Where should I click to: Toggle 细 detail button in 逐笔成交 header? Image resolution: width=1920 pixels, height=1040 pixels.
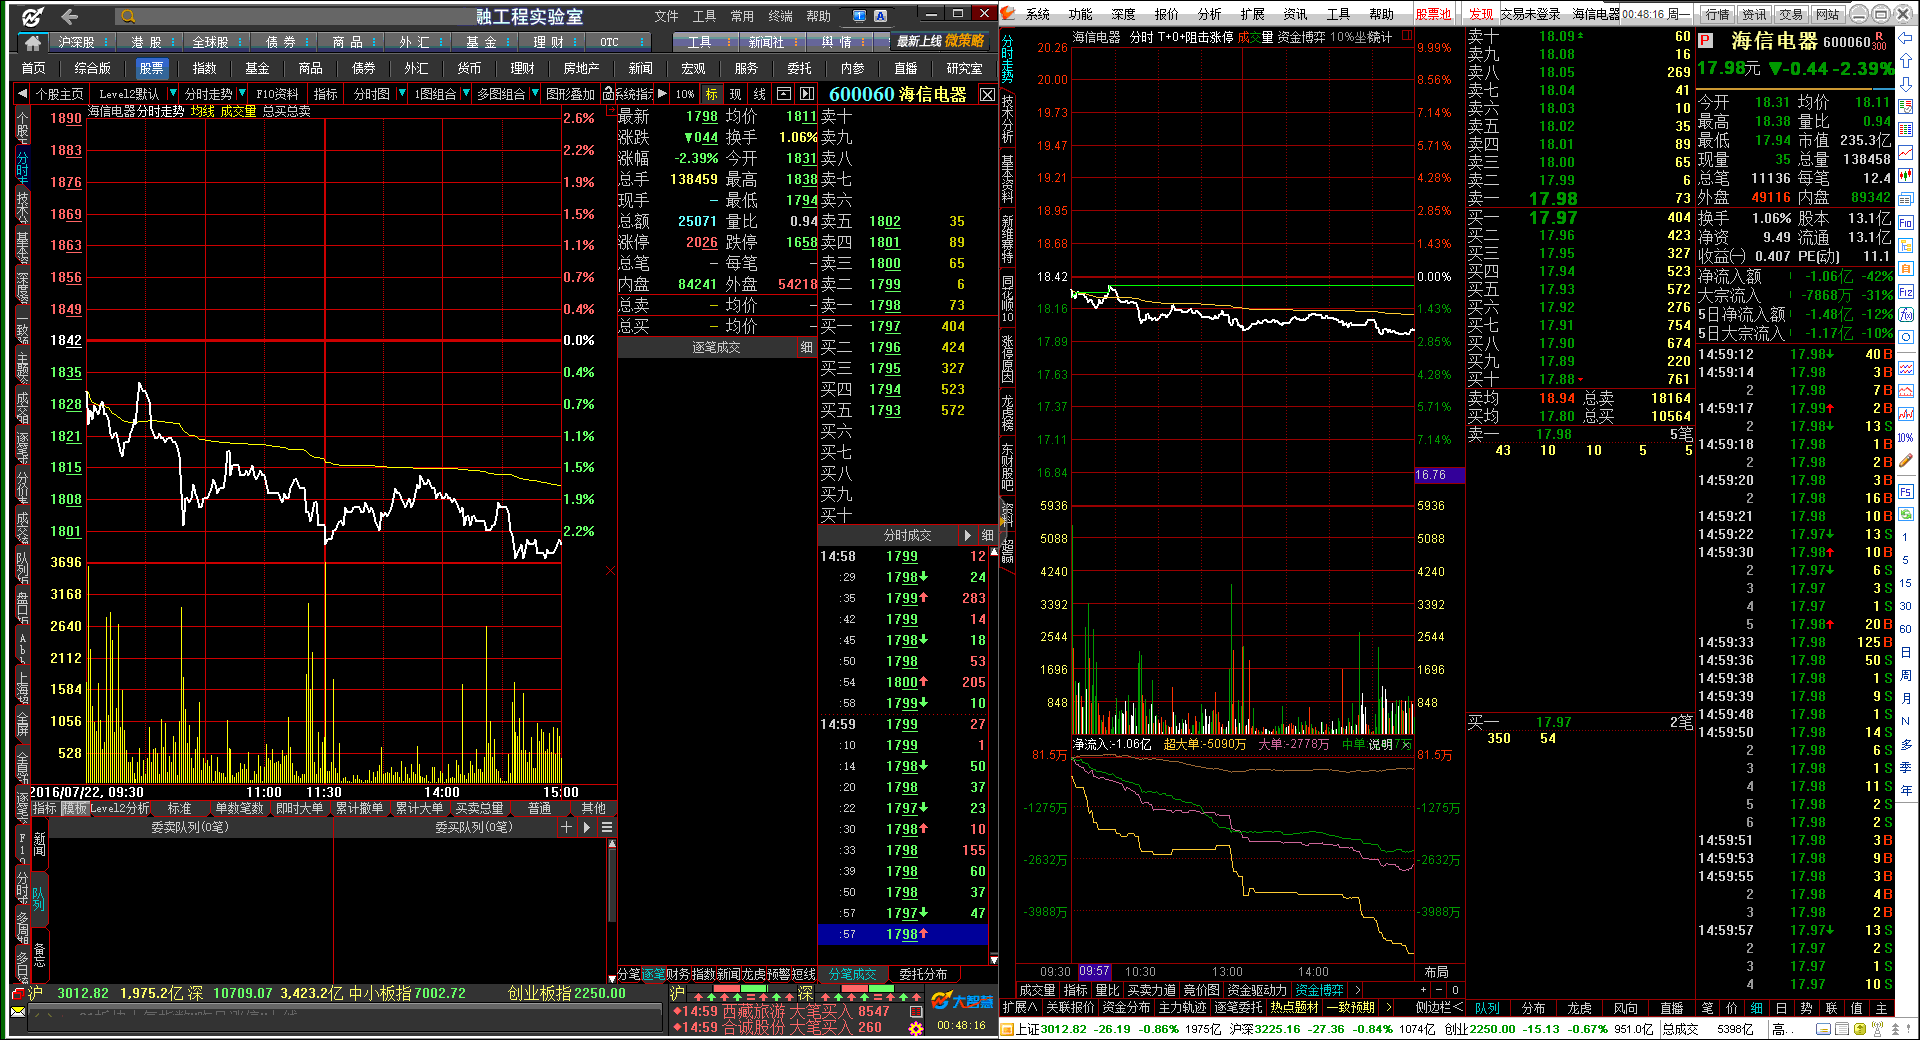pyautogui.click(x=806, y=347)
